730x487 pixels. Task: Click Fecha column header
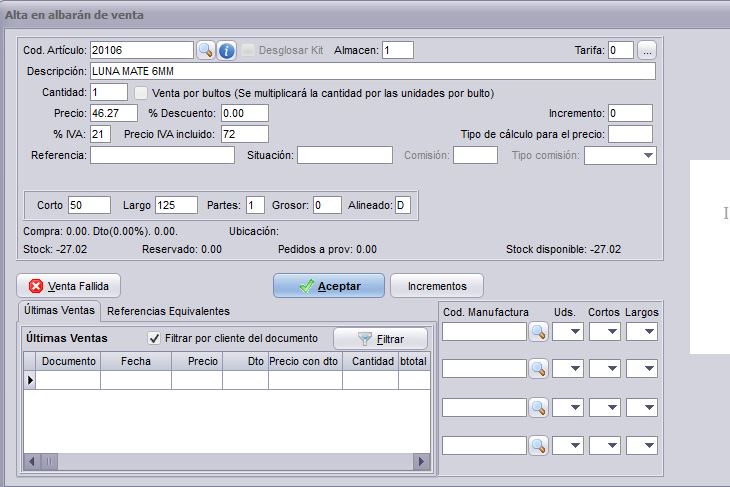[135, 361]
